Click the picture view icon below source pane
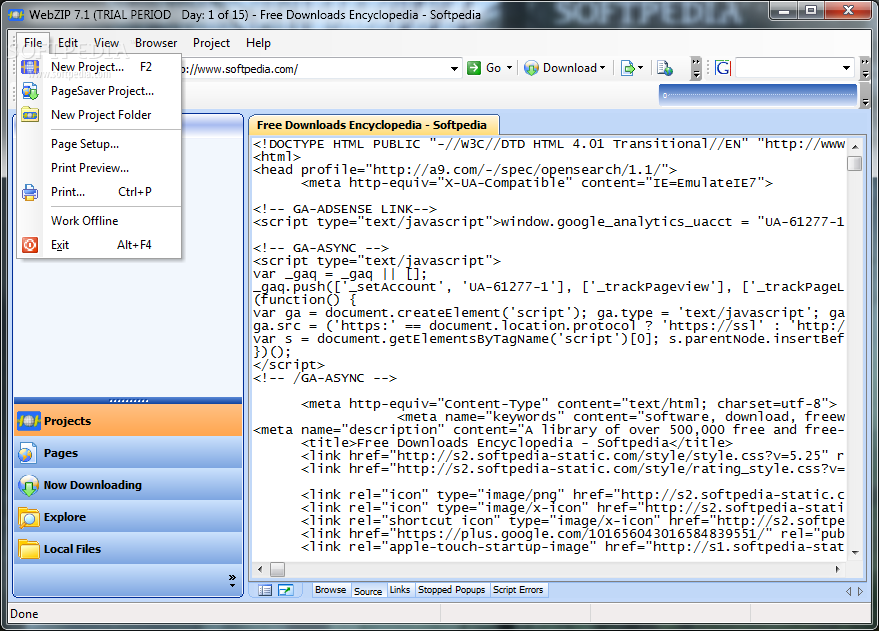Screen dimensions: 879x631 286,590
